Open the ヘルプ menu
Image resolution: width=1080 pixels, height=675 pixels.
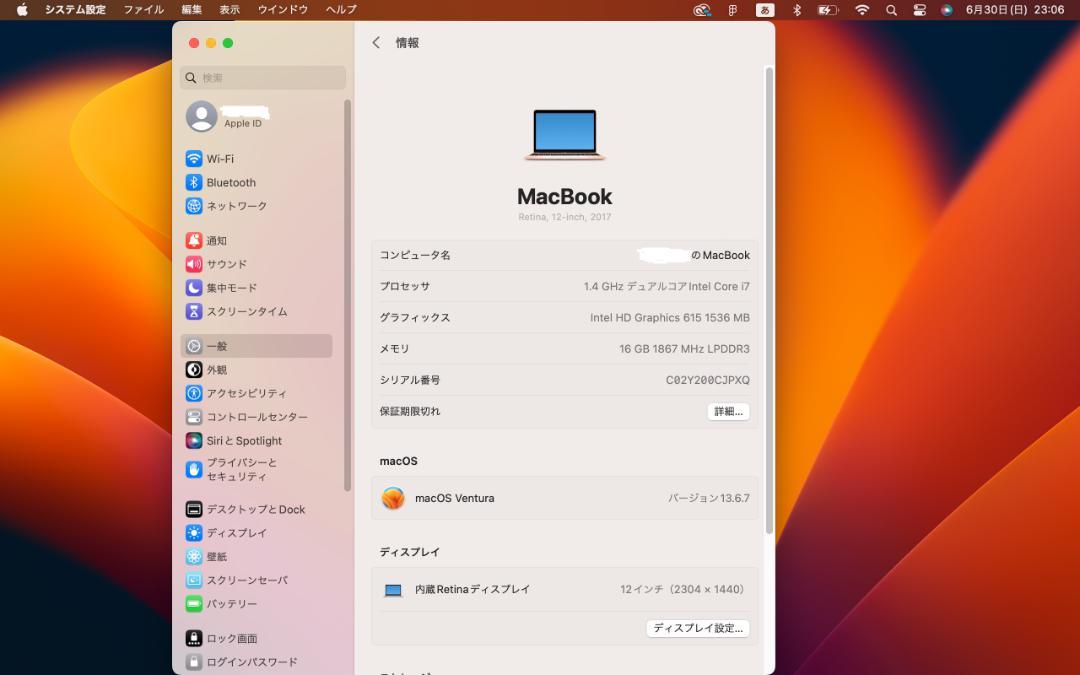[341, 10]
